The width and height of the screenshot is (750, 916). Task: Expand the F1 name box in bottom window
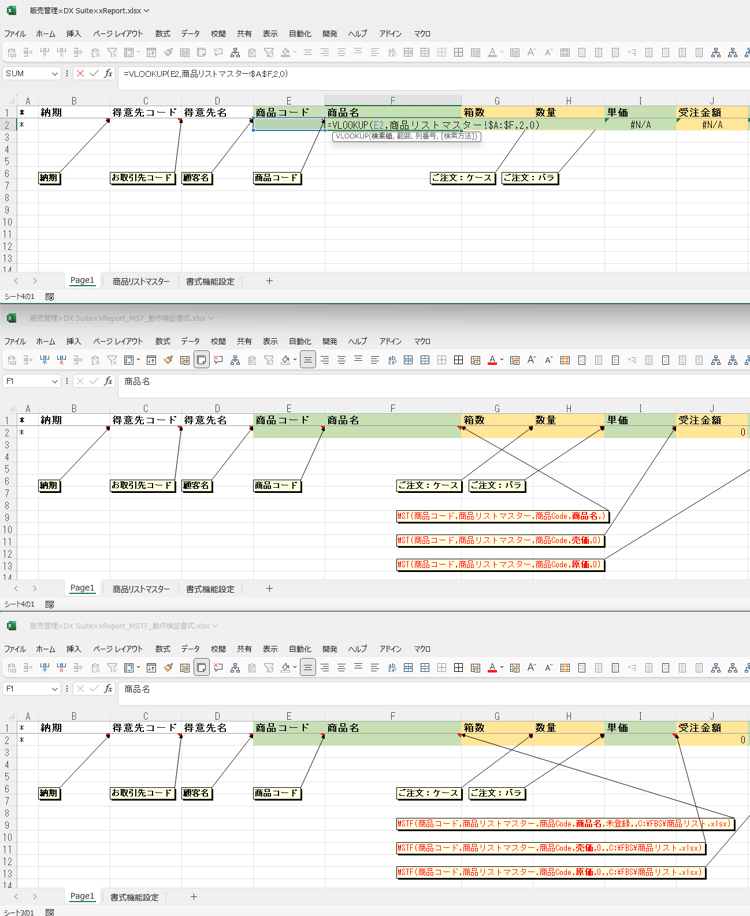click(x=54, y=689)
